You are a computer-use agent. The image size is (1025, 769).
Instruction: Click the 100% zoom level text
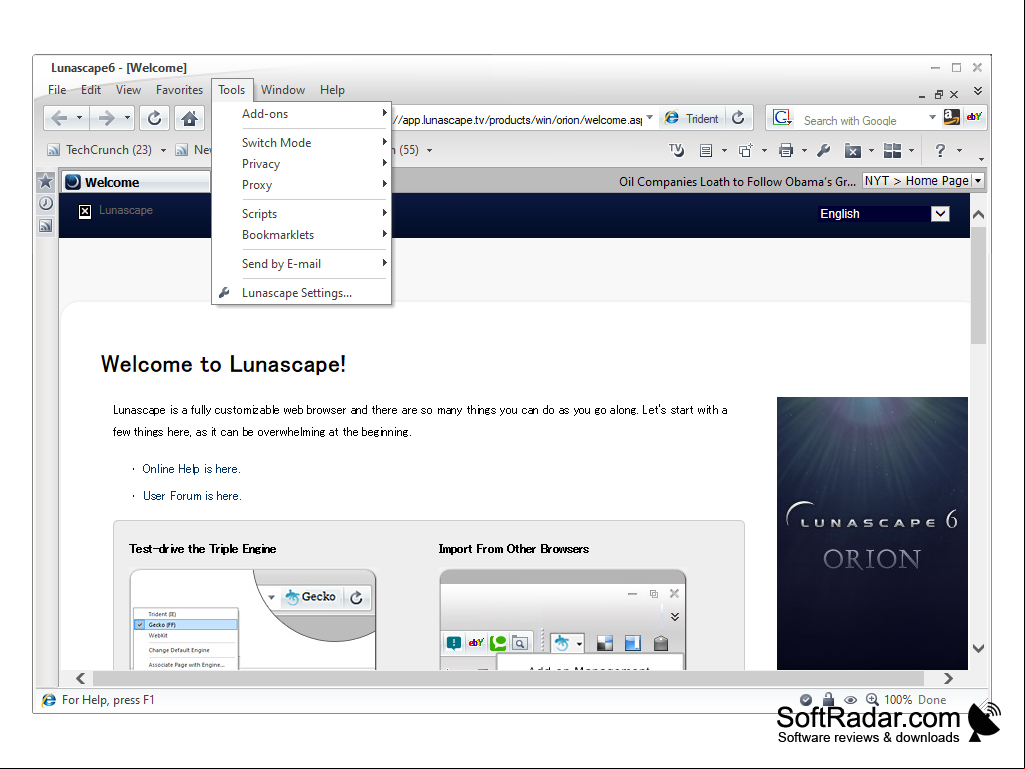click(x=898, y=700)
